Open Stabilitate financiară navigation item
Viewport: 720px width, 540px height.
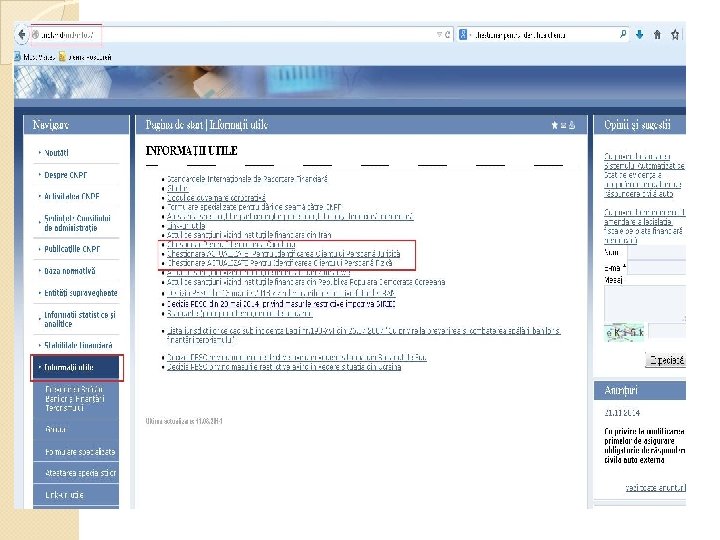pos(78,345)
